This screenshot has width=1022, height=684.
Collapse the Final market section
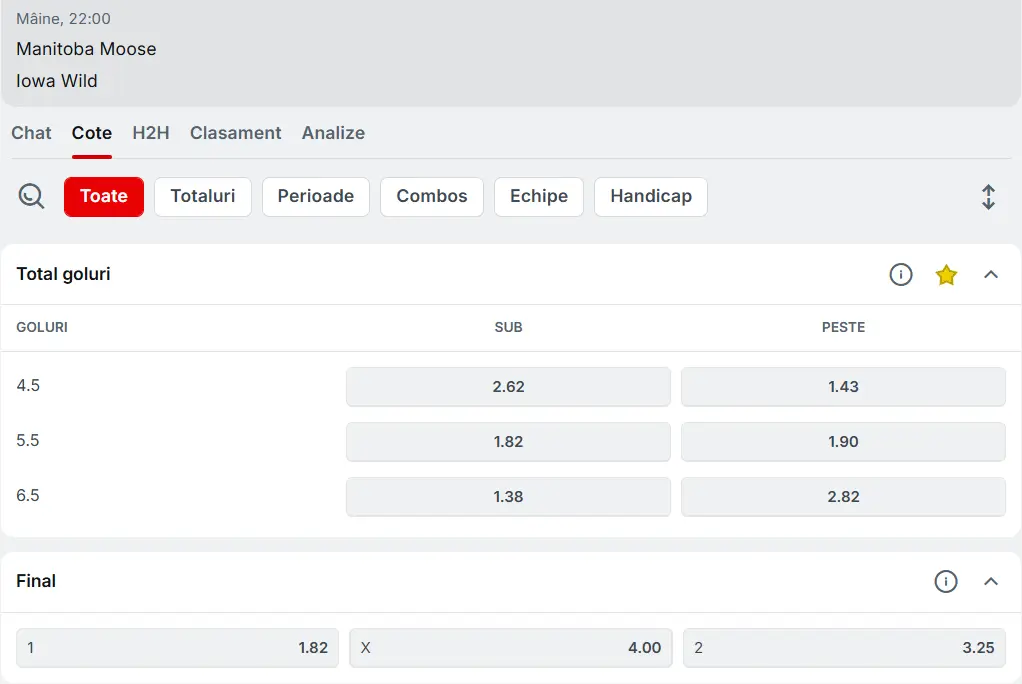pyautogui.click(x=991, y=581)
